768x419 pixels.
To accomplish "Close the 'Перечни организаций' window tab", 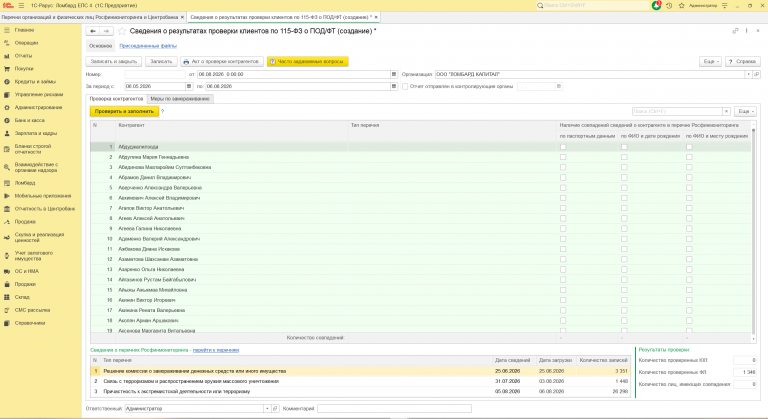I will pos(182,17).
